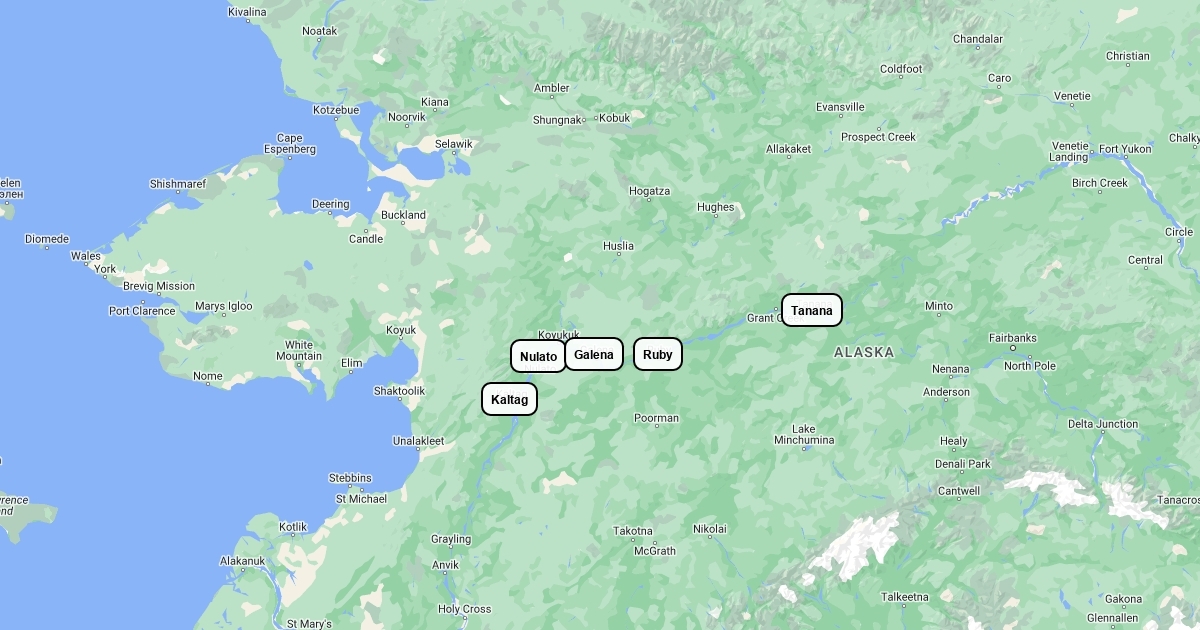Select the Unalakleet place label
The image size is (1200, 630).
pos(418,441)
